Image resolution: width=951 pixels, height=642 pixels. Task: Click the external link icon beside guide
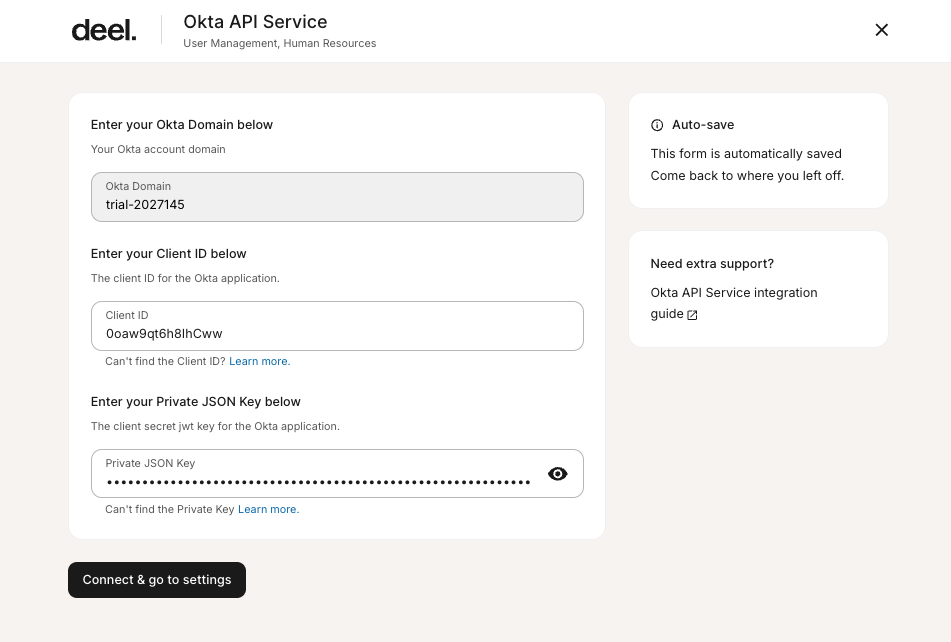[x=692, y=315]
